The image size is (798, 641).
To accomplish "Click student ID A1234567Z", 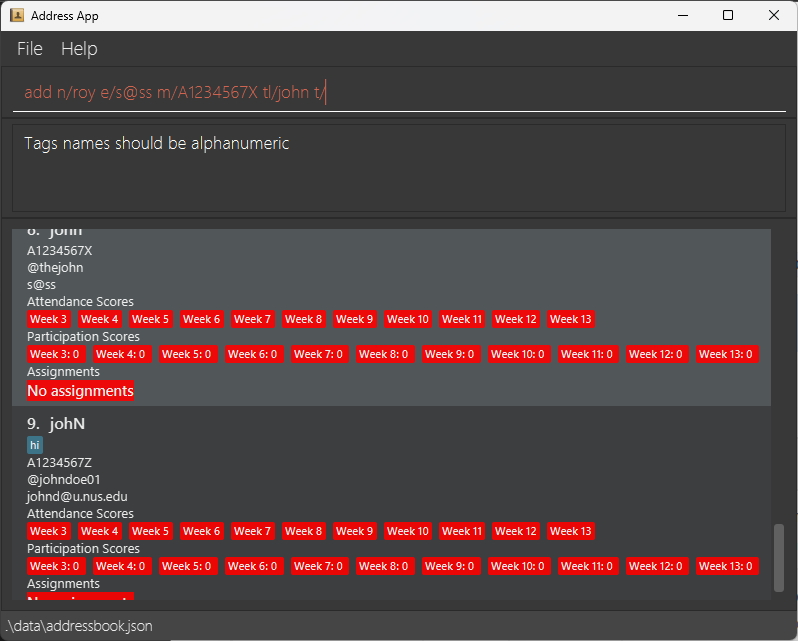I will [x=60, y=462].
